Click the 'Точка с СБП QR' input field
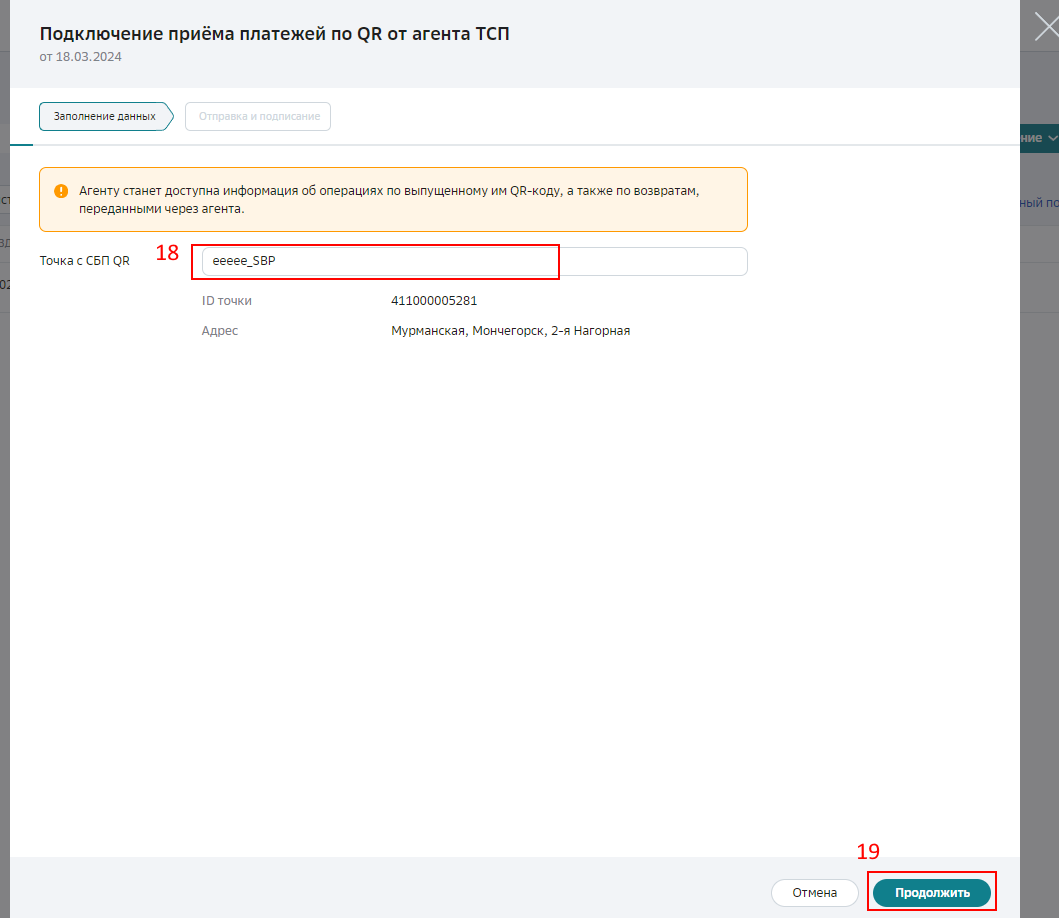Viewport: 1059px width, 918px height. tap(474, 261)
